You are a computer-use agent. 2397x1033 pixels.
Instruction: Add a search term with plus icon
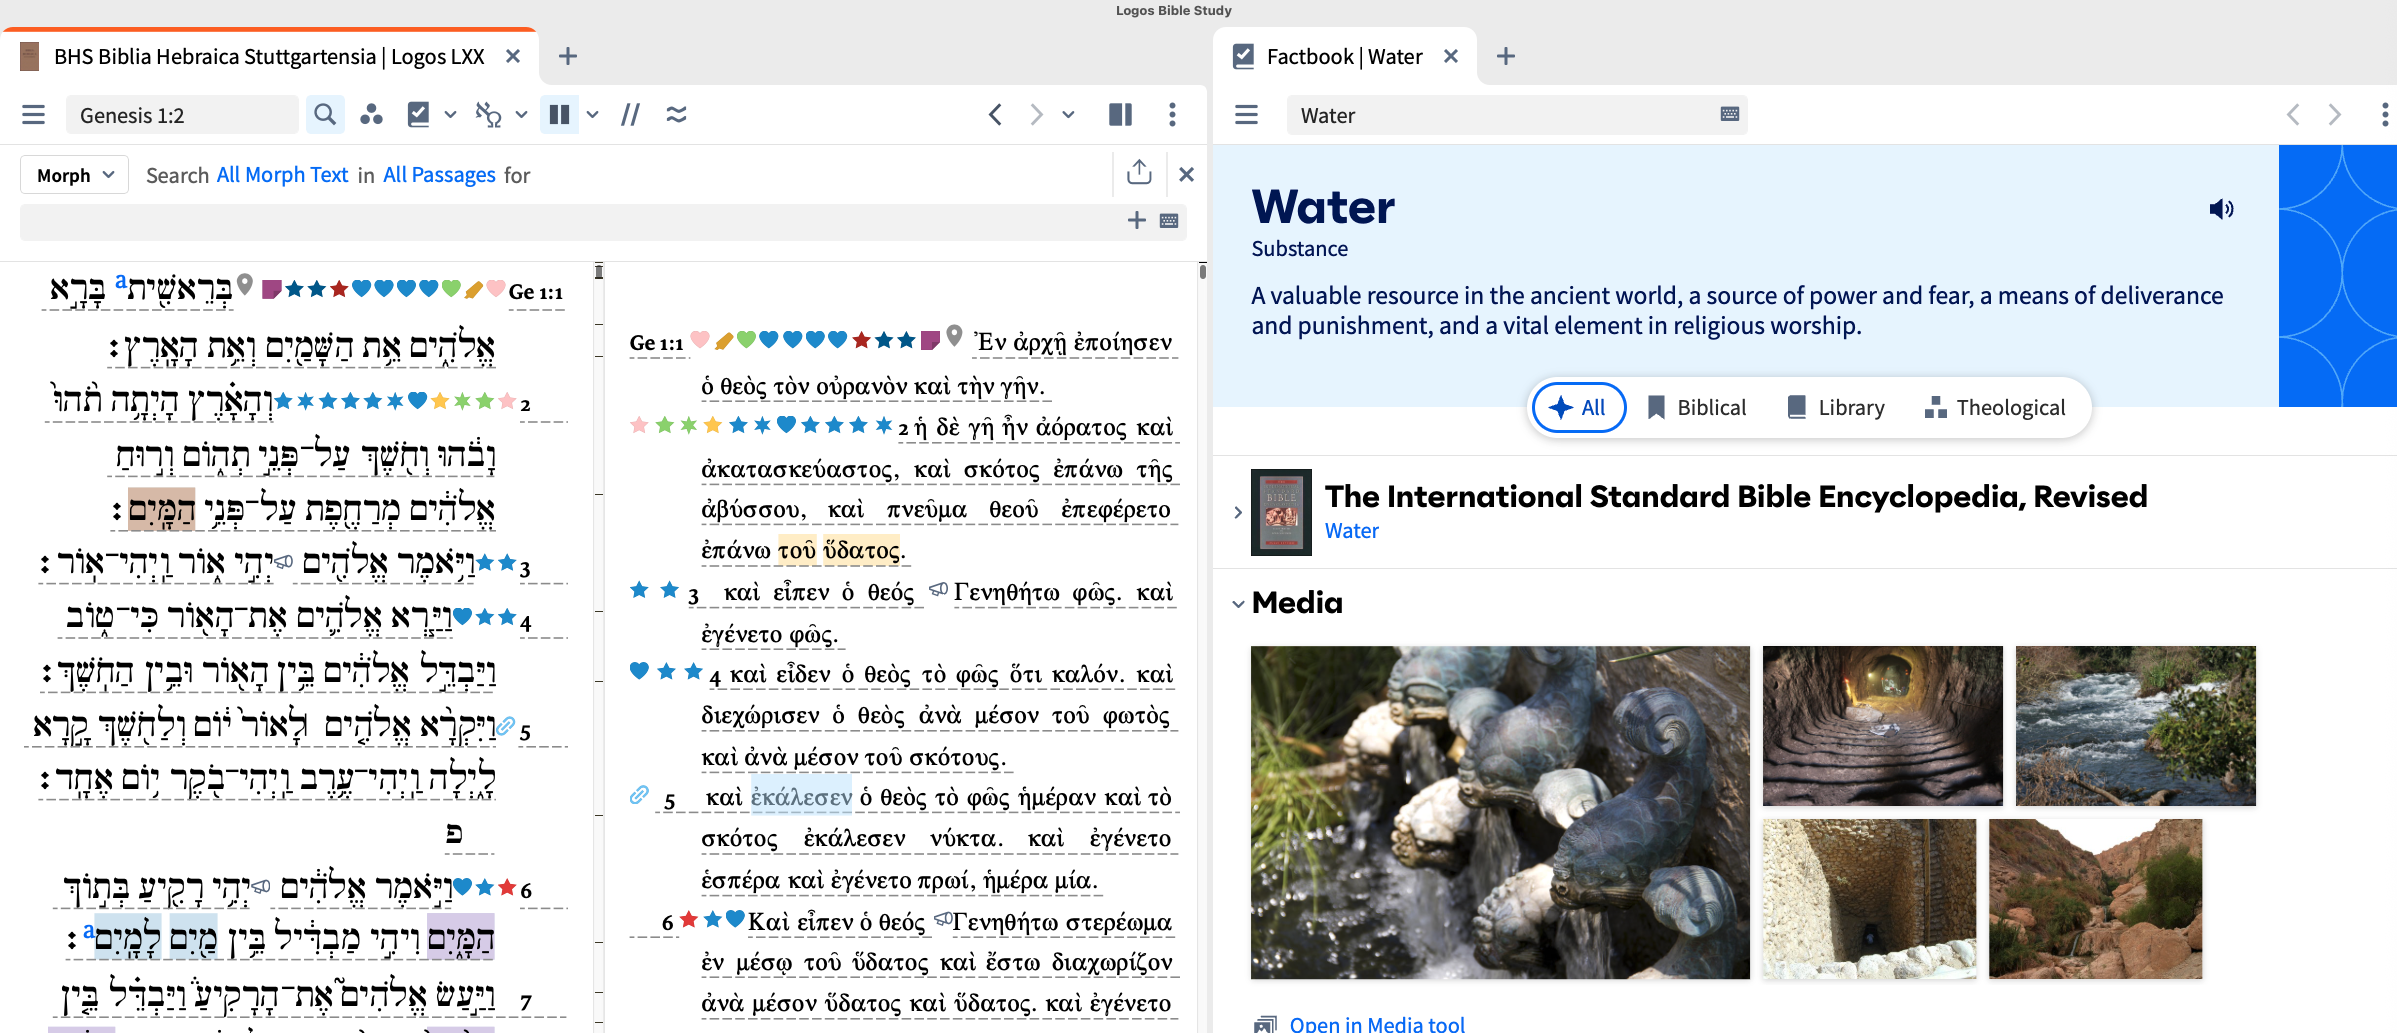coord(1137,220)
